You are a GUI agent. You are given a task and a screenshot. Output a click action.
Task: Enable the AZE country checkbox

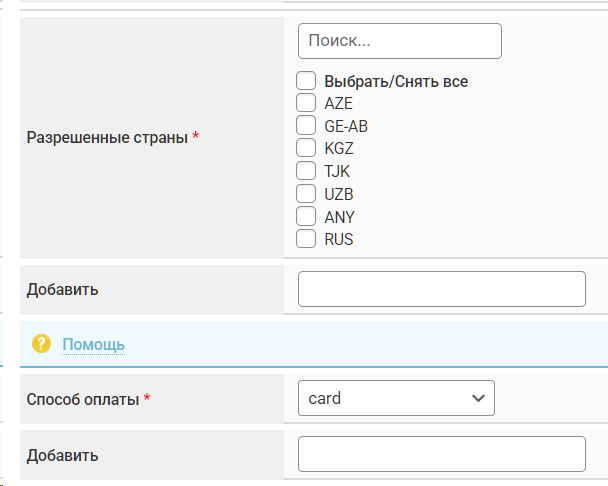(x=307, y=102)
